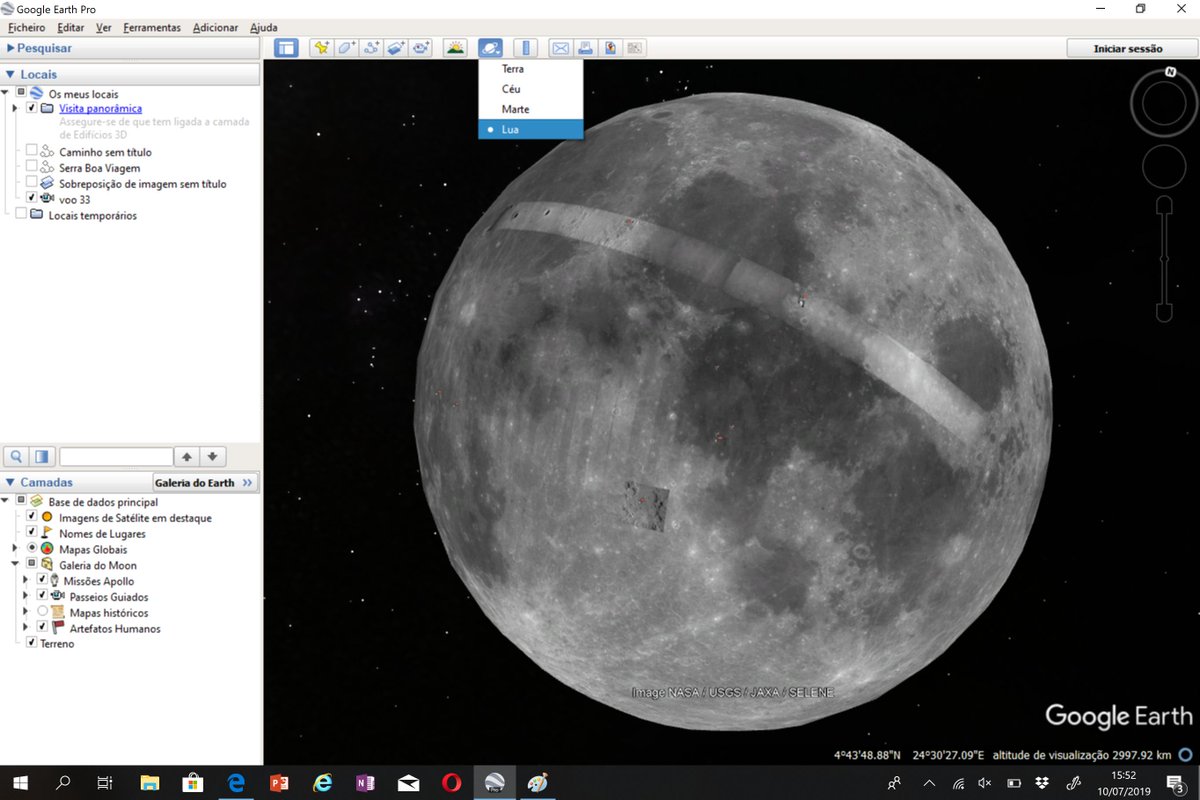Image resolution: width=1200 pixels, height=800 pixels.
Task: Expand Mapas Globais tree node
Action: (x=15, y=549)
